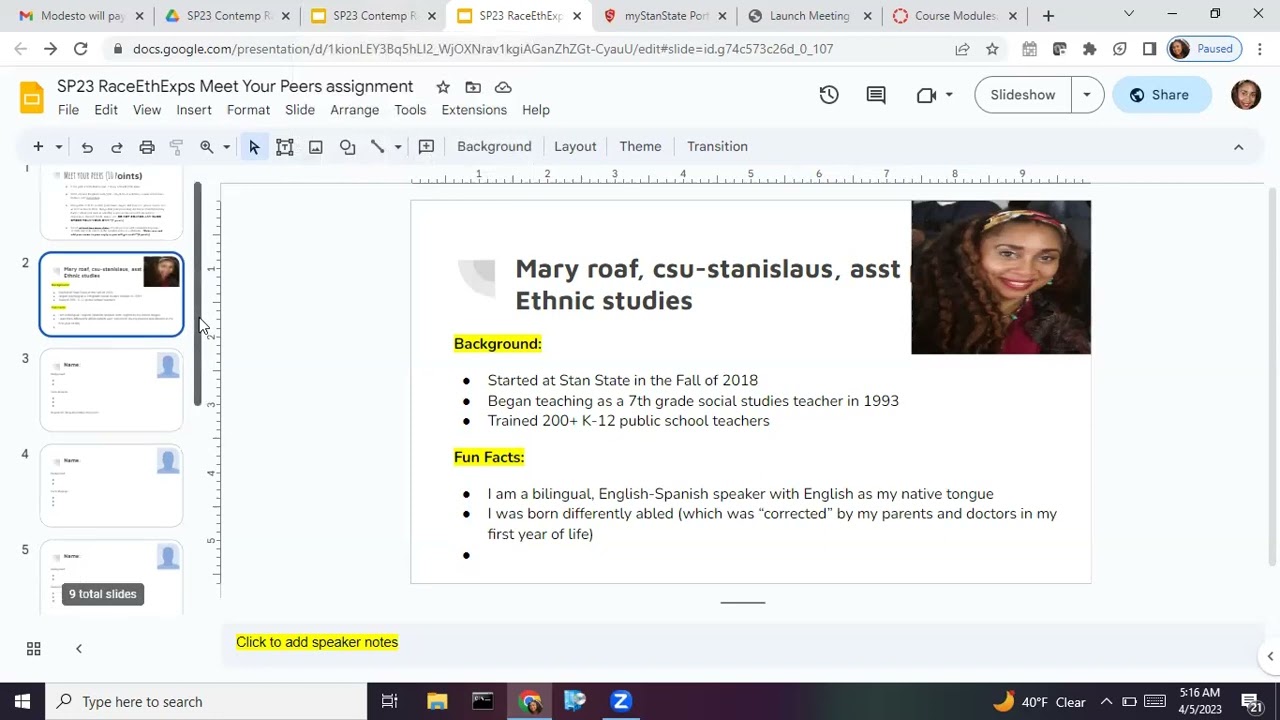Switch to the Course Modules browser tab

(x=954, y=16)
